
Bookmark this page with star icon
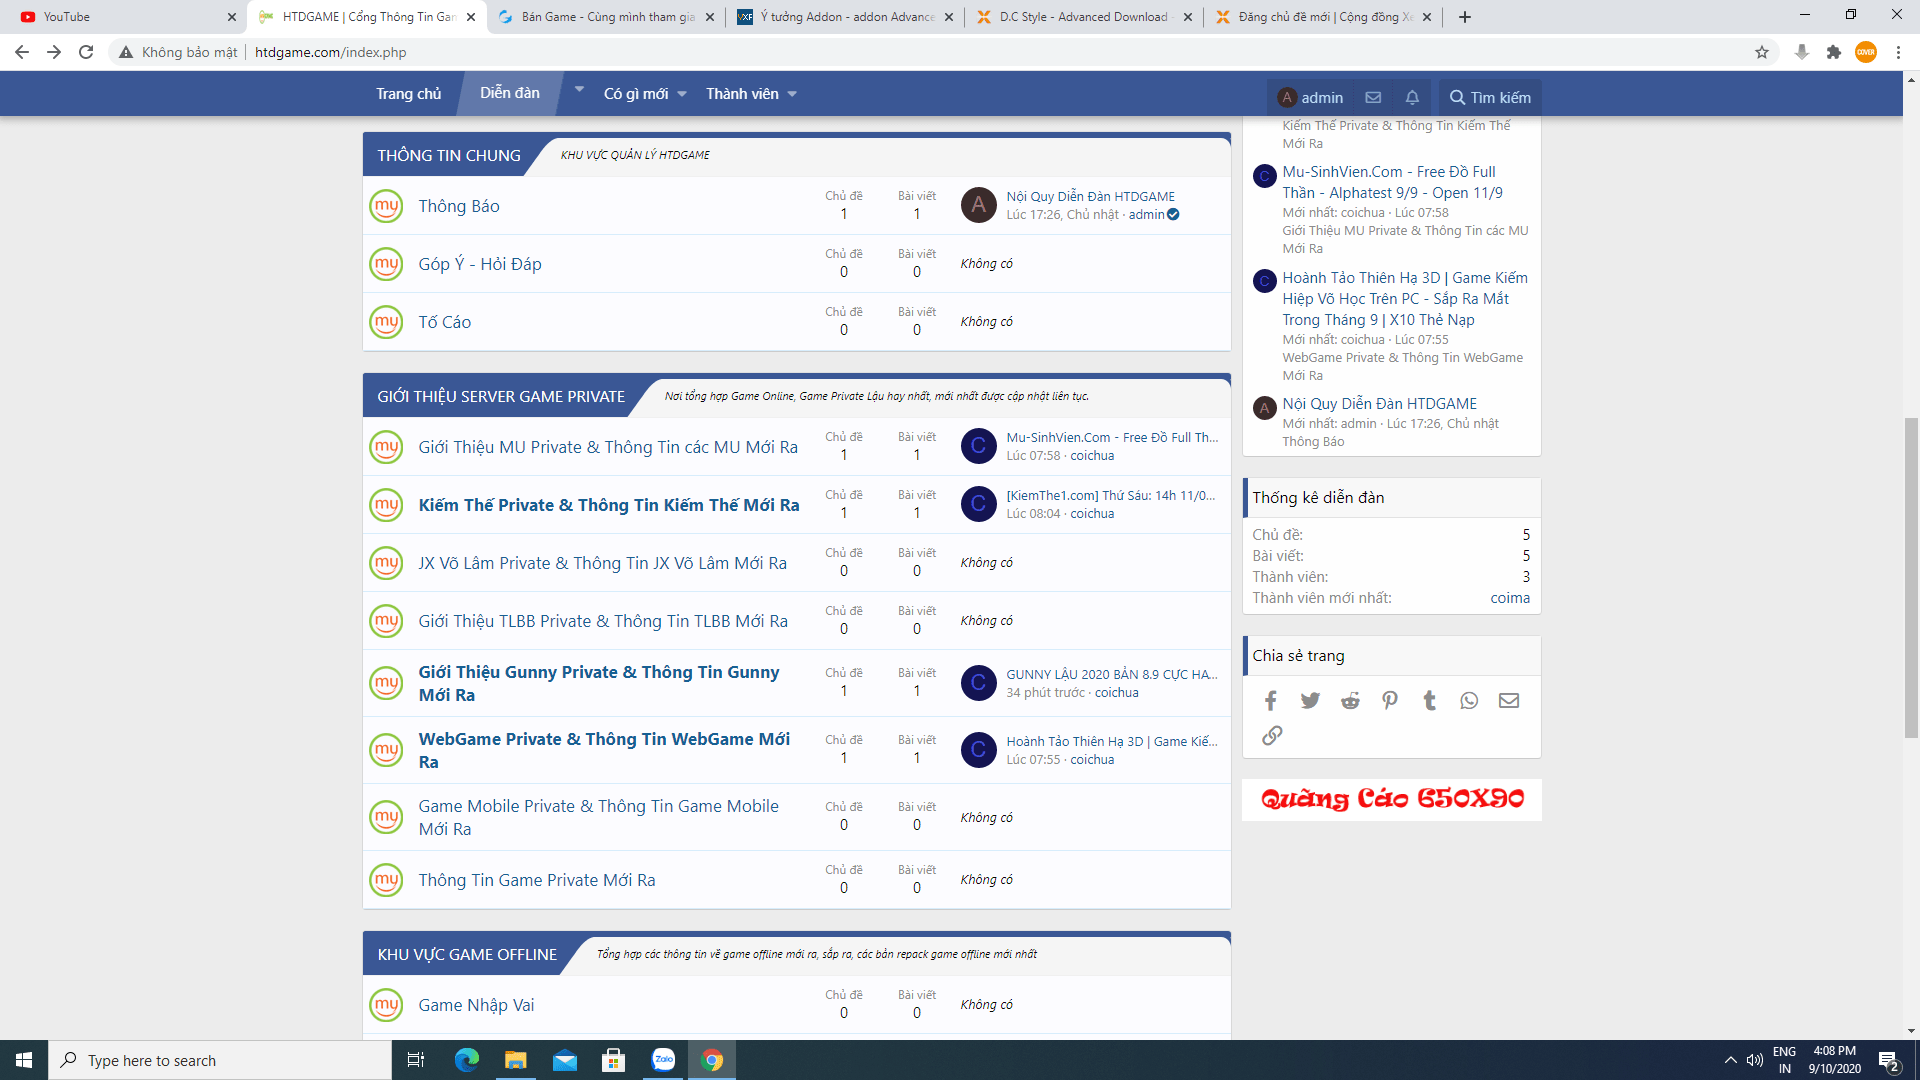pos(1762,52)
